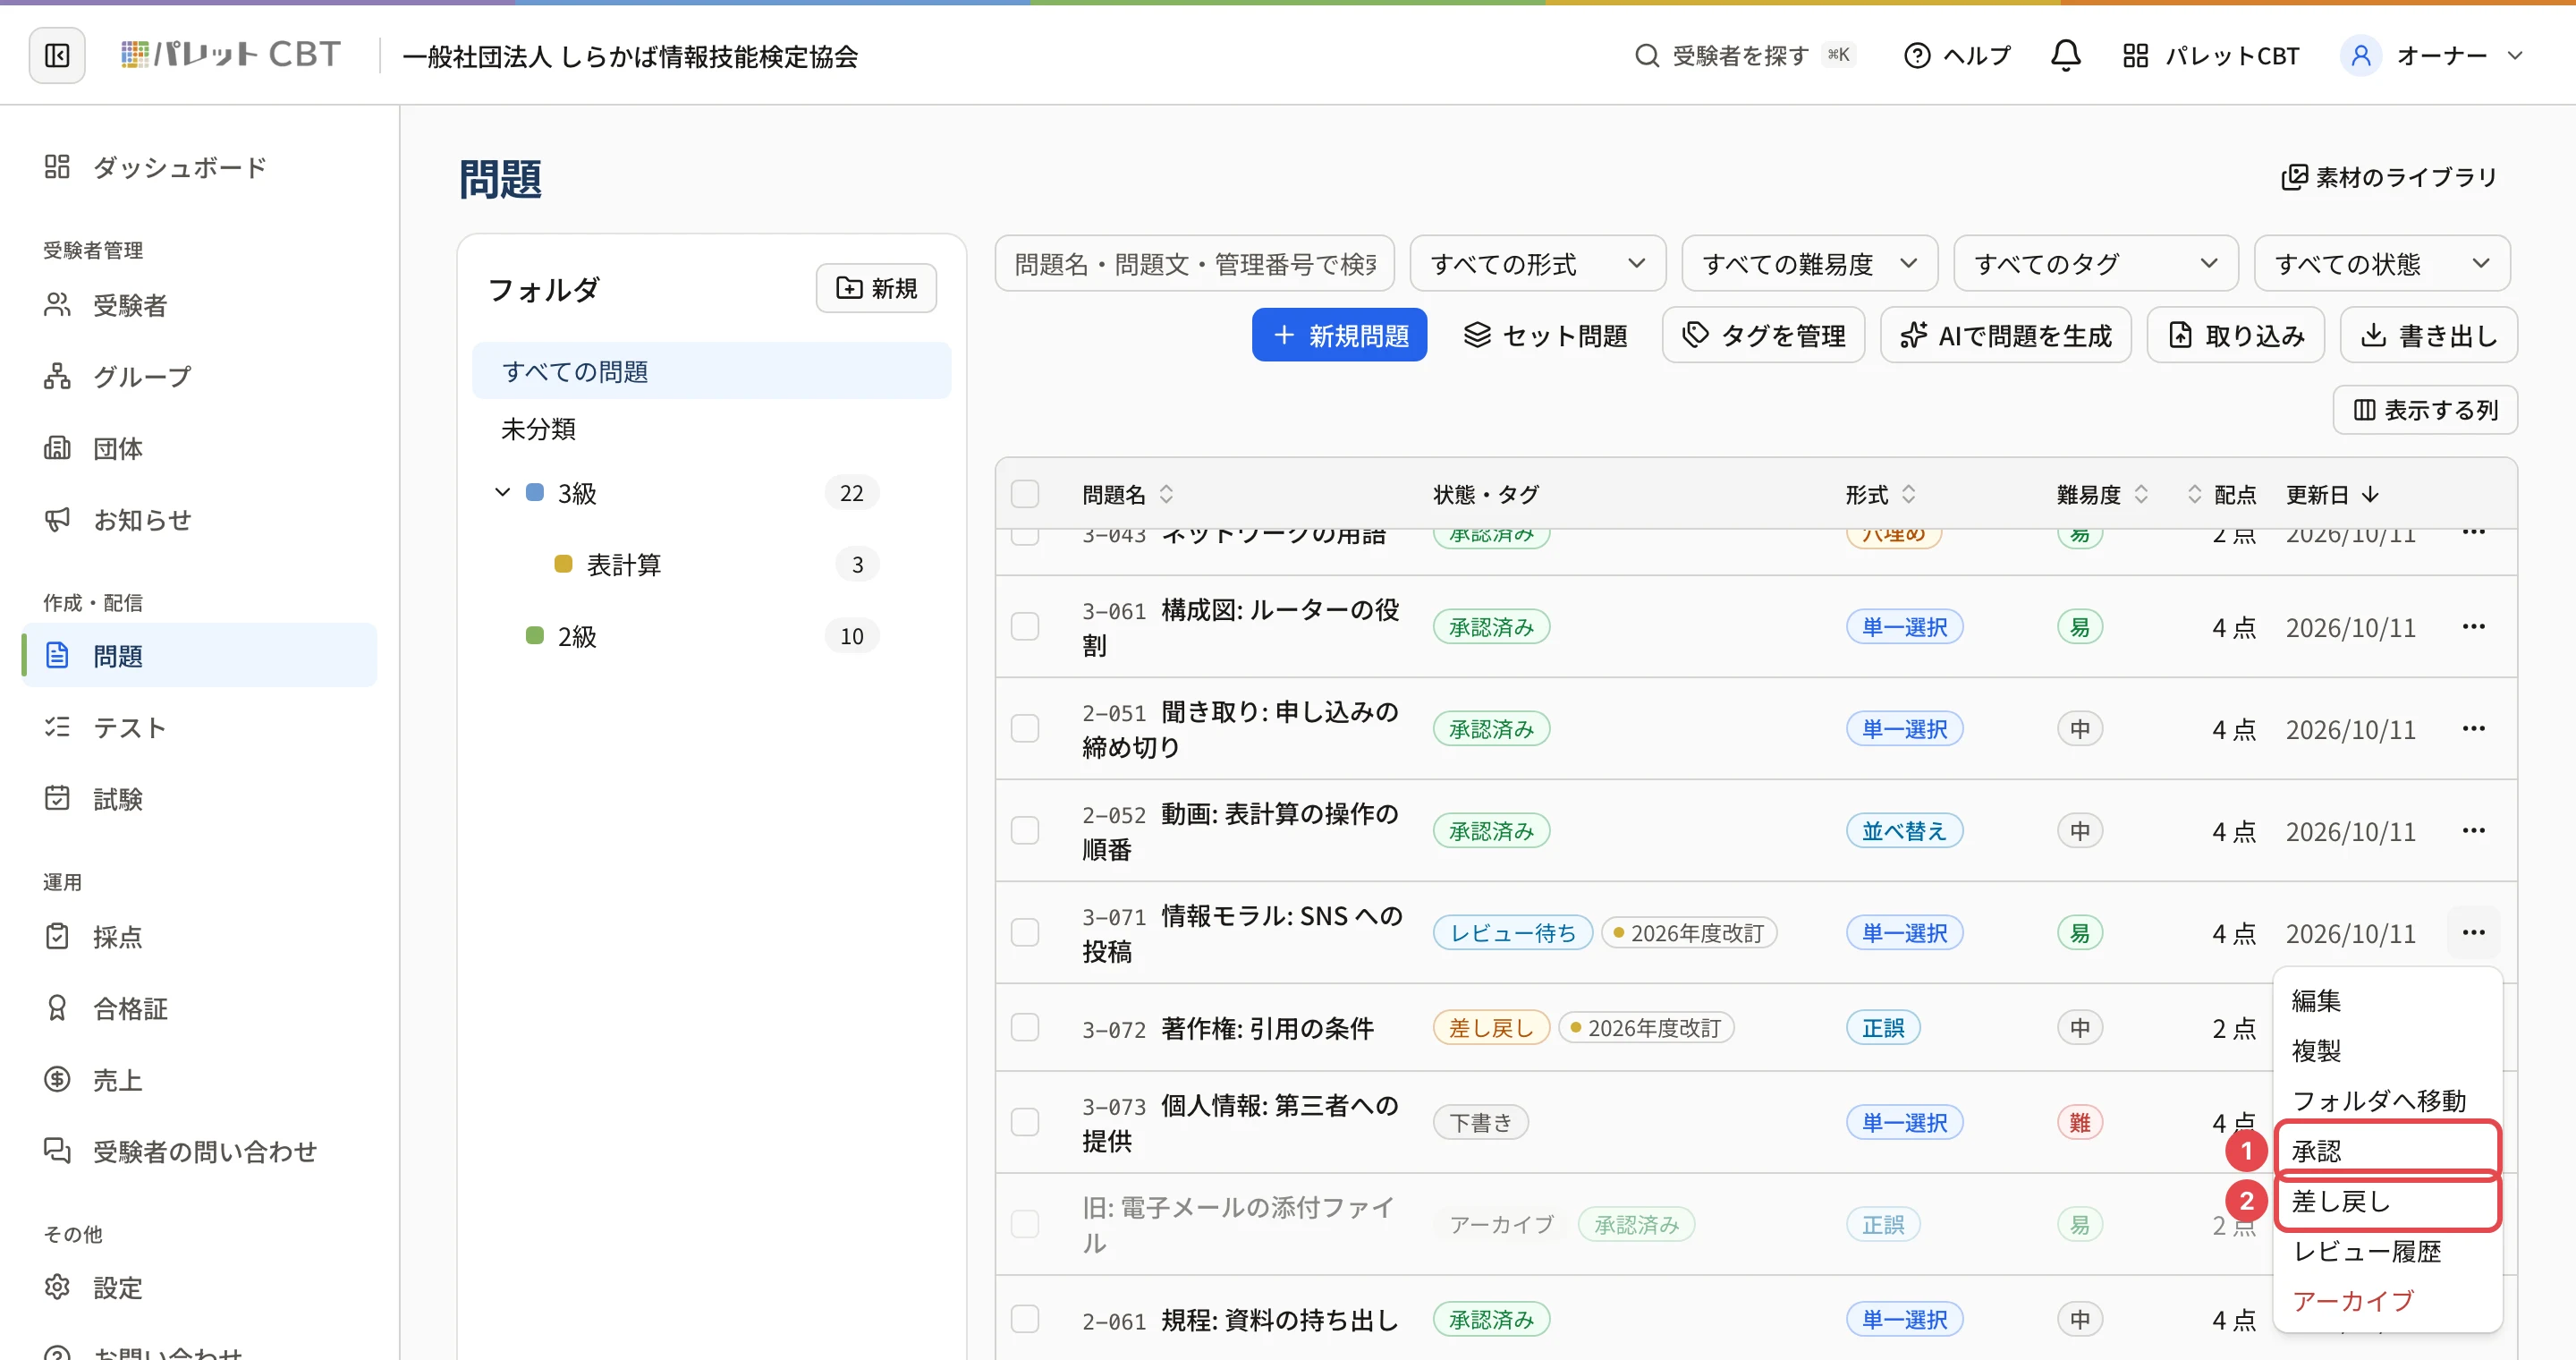
Task: Select checkbox for 2-051 聞き取り row
Action: [1025, 729]
